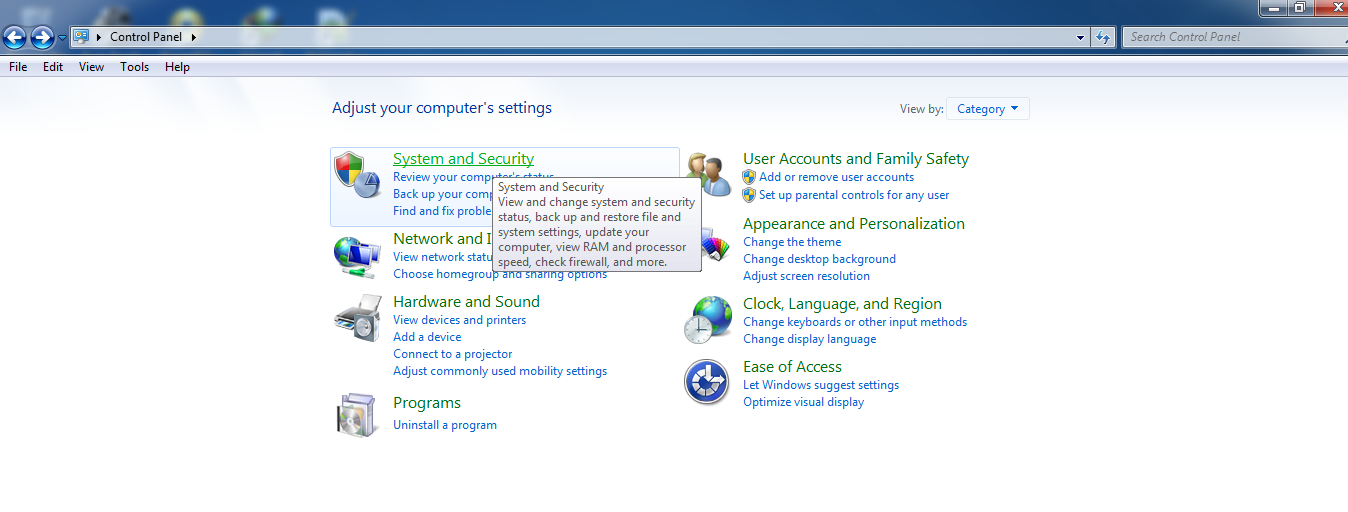The width and height of the screenshot is (1348, 512).
Task: Open the Help menu
Action: pos(177,67)
